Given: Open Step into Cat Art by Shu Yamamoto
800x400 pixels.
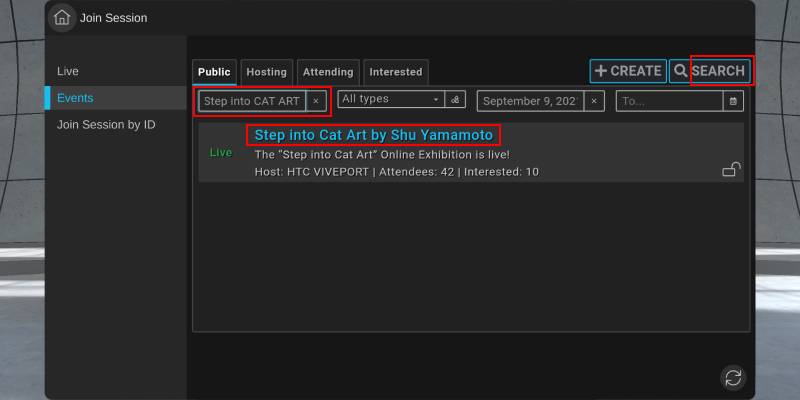Looking at the screenshot, I should tap(374, 135).
